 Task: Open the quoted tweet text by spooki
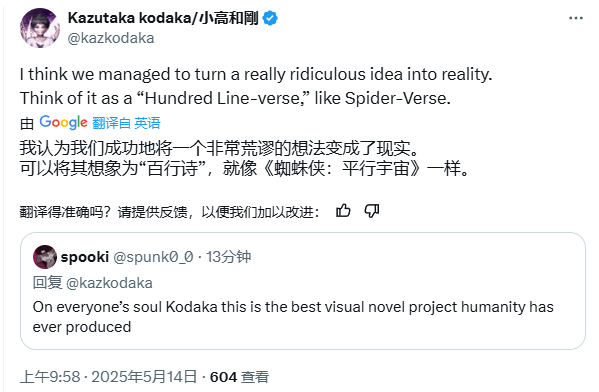[x=293, y=317]
